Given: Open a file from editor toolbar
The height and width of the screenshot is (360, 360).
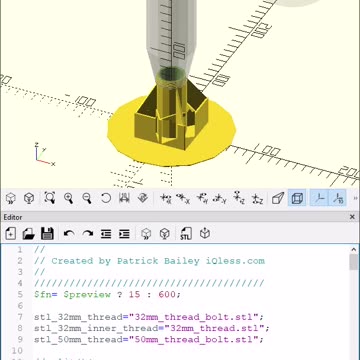Looking at the screenshot, I should tap(29, 234).
